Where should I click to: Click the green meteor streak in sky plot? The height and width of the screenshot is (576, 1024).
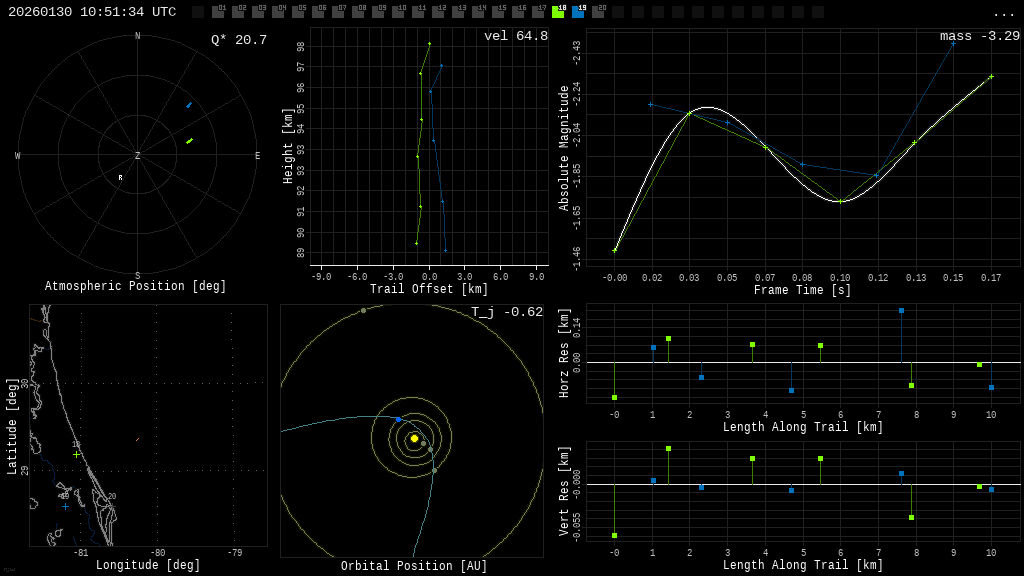[x=189, y=141]
